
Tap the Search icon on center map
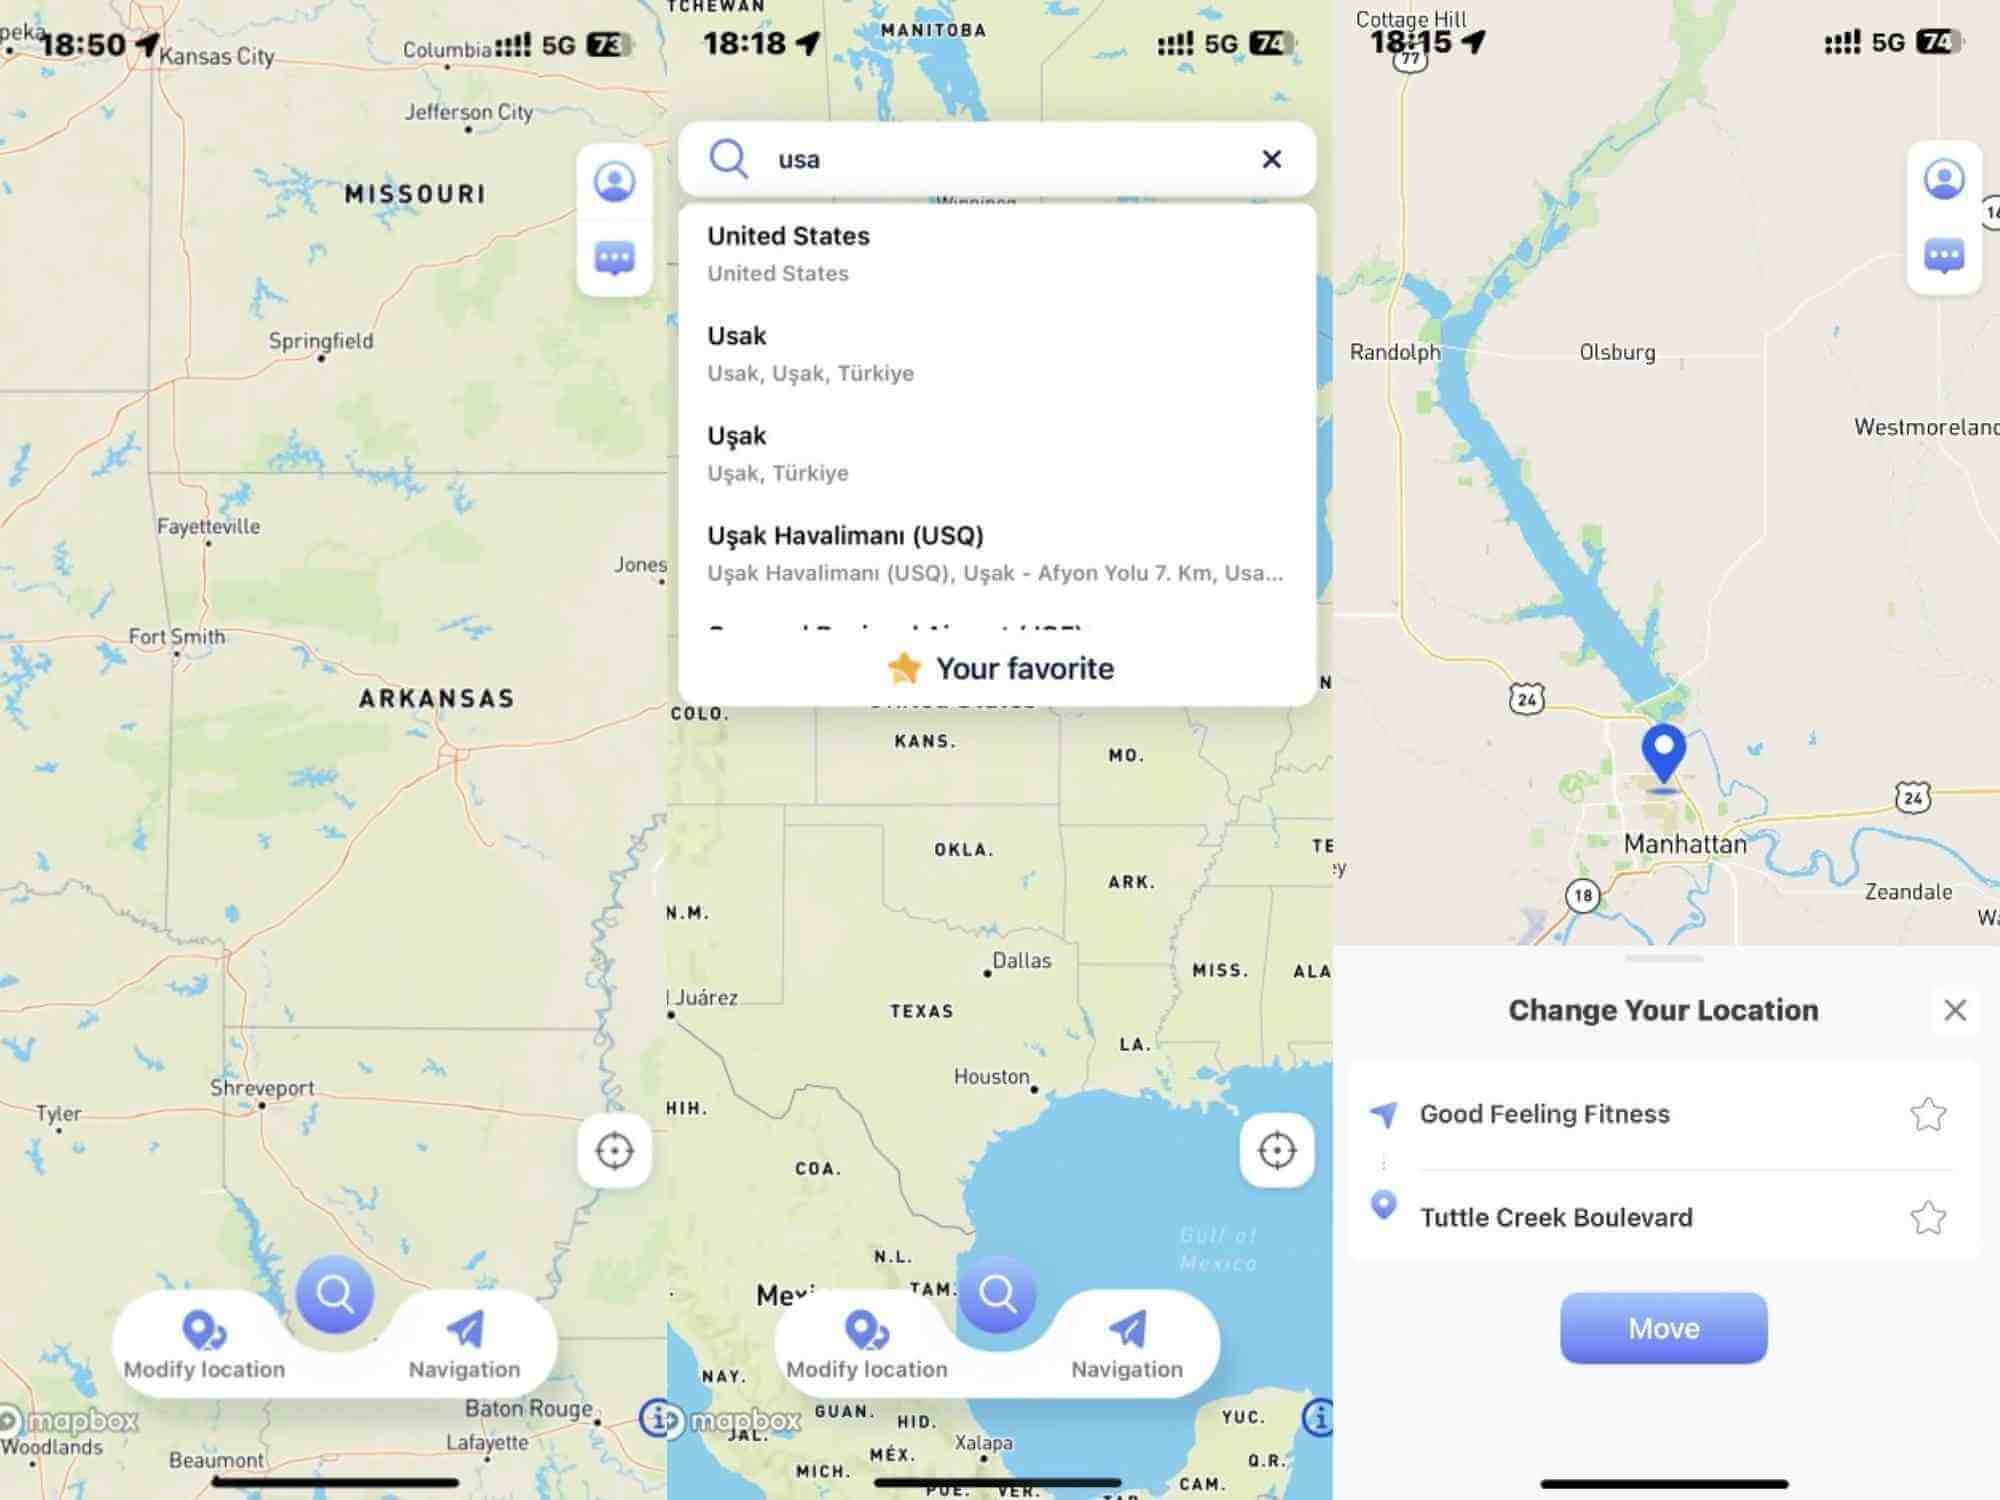997,1292
